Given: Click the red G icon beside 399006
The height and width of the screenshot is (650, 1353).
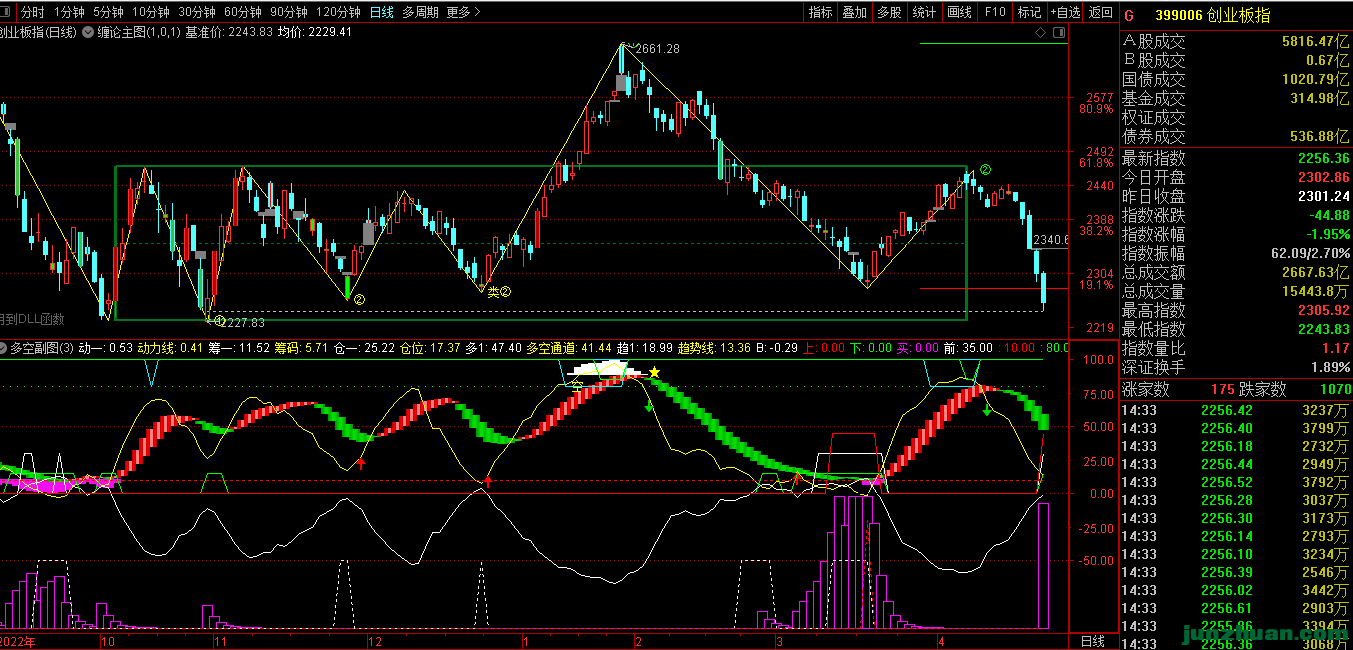Looking at the screenshot, I should point(1129,15).
